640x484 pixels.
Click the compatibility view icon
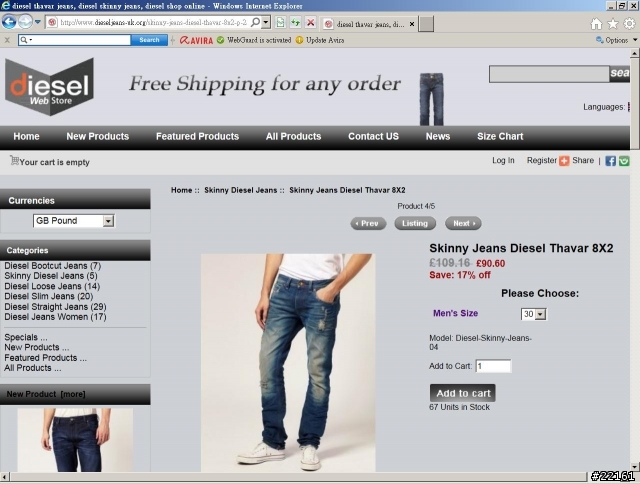tap(280, 22)
